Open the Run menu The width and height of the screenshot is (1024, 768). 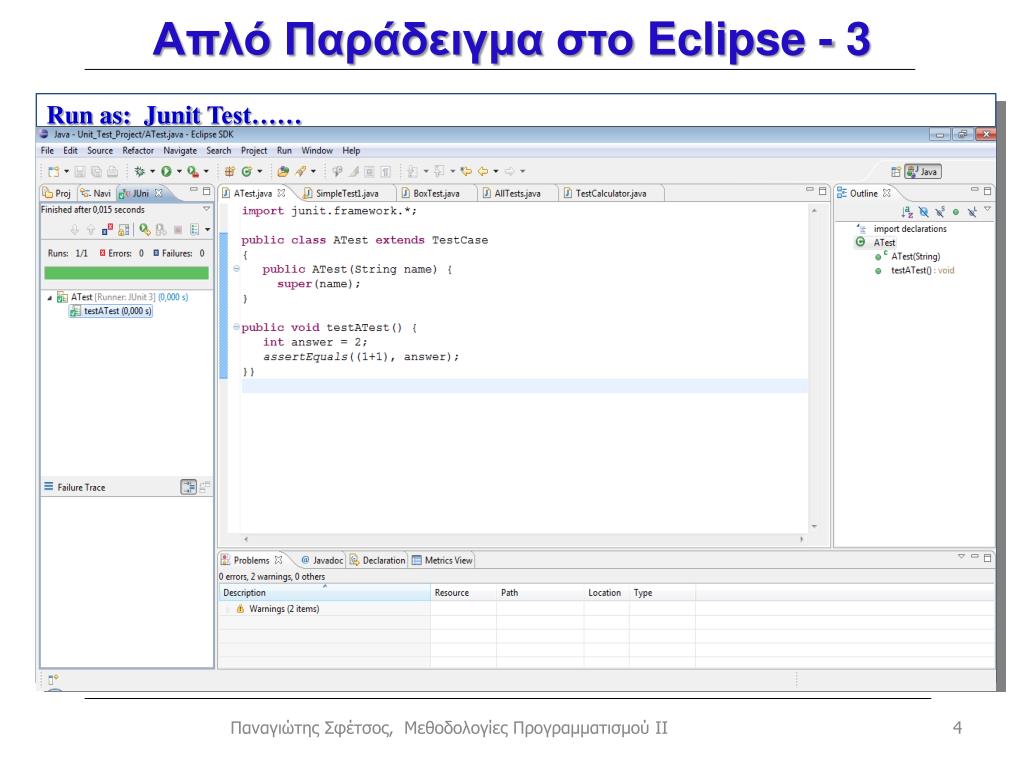click(284, 150)
